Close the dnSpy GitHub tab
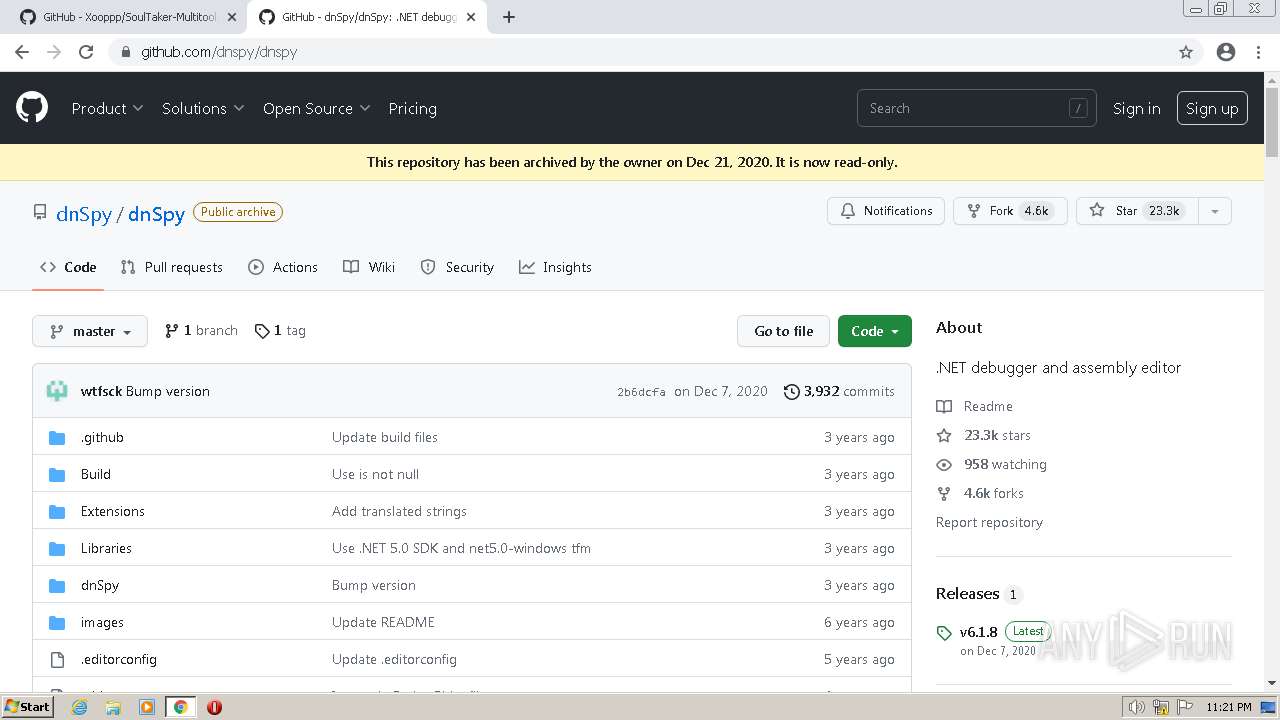Screen dimensions: 1280x720 coord(471,17)
